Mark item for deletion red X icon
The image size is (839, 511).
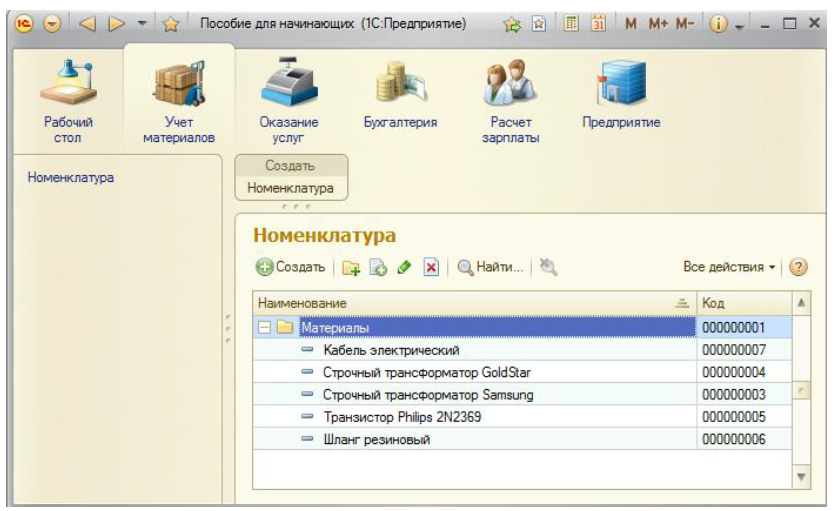[431, 267]
